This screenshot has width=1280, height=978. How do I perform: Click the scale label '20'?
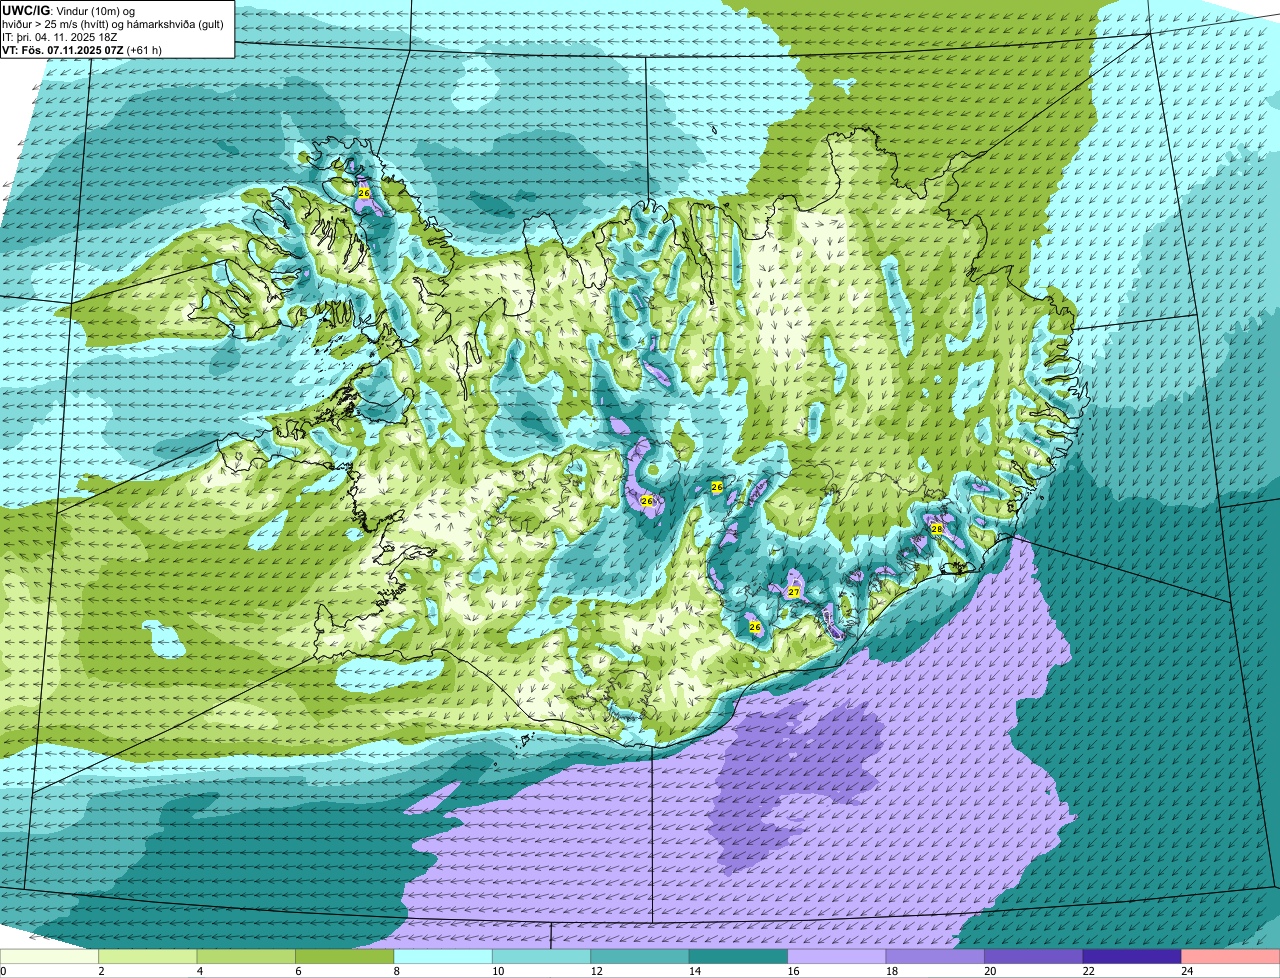(990, 971)
